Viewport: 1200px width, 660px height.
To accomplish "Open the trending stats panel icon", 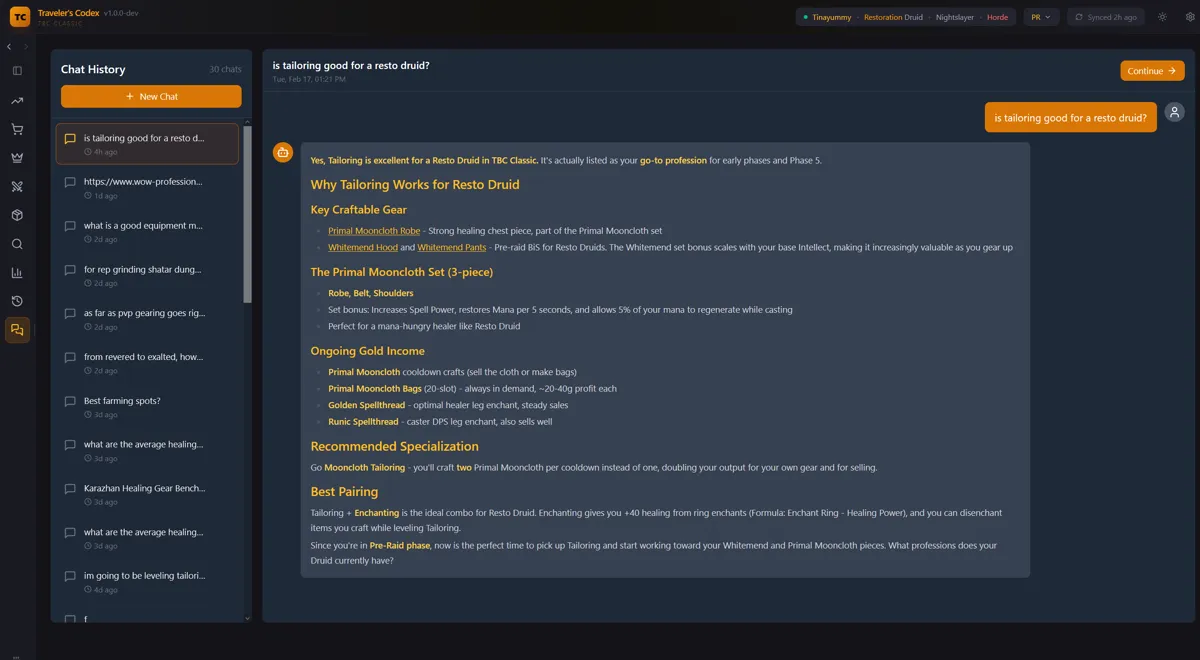I will click(x=16, y=100).
